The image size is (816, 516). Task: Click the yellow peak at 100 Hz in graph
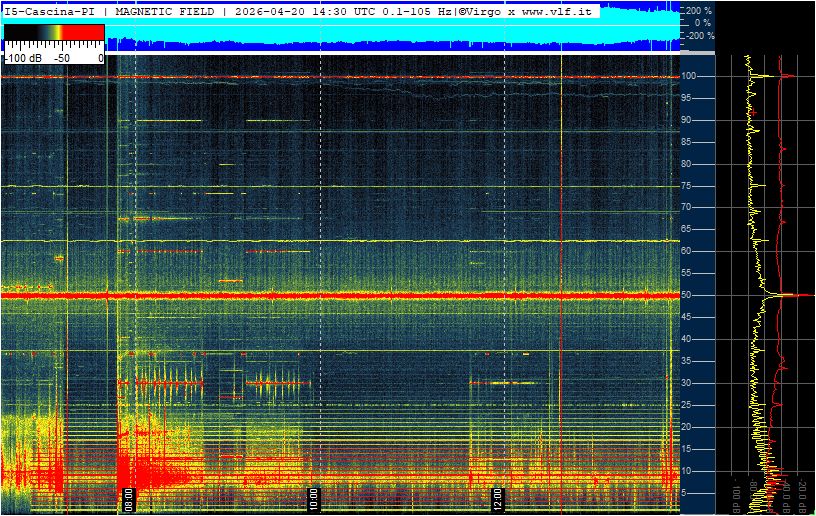(764, 76)
